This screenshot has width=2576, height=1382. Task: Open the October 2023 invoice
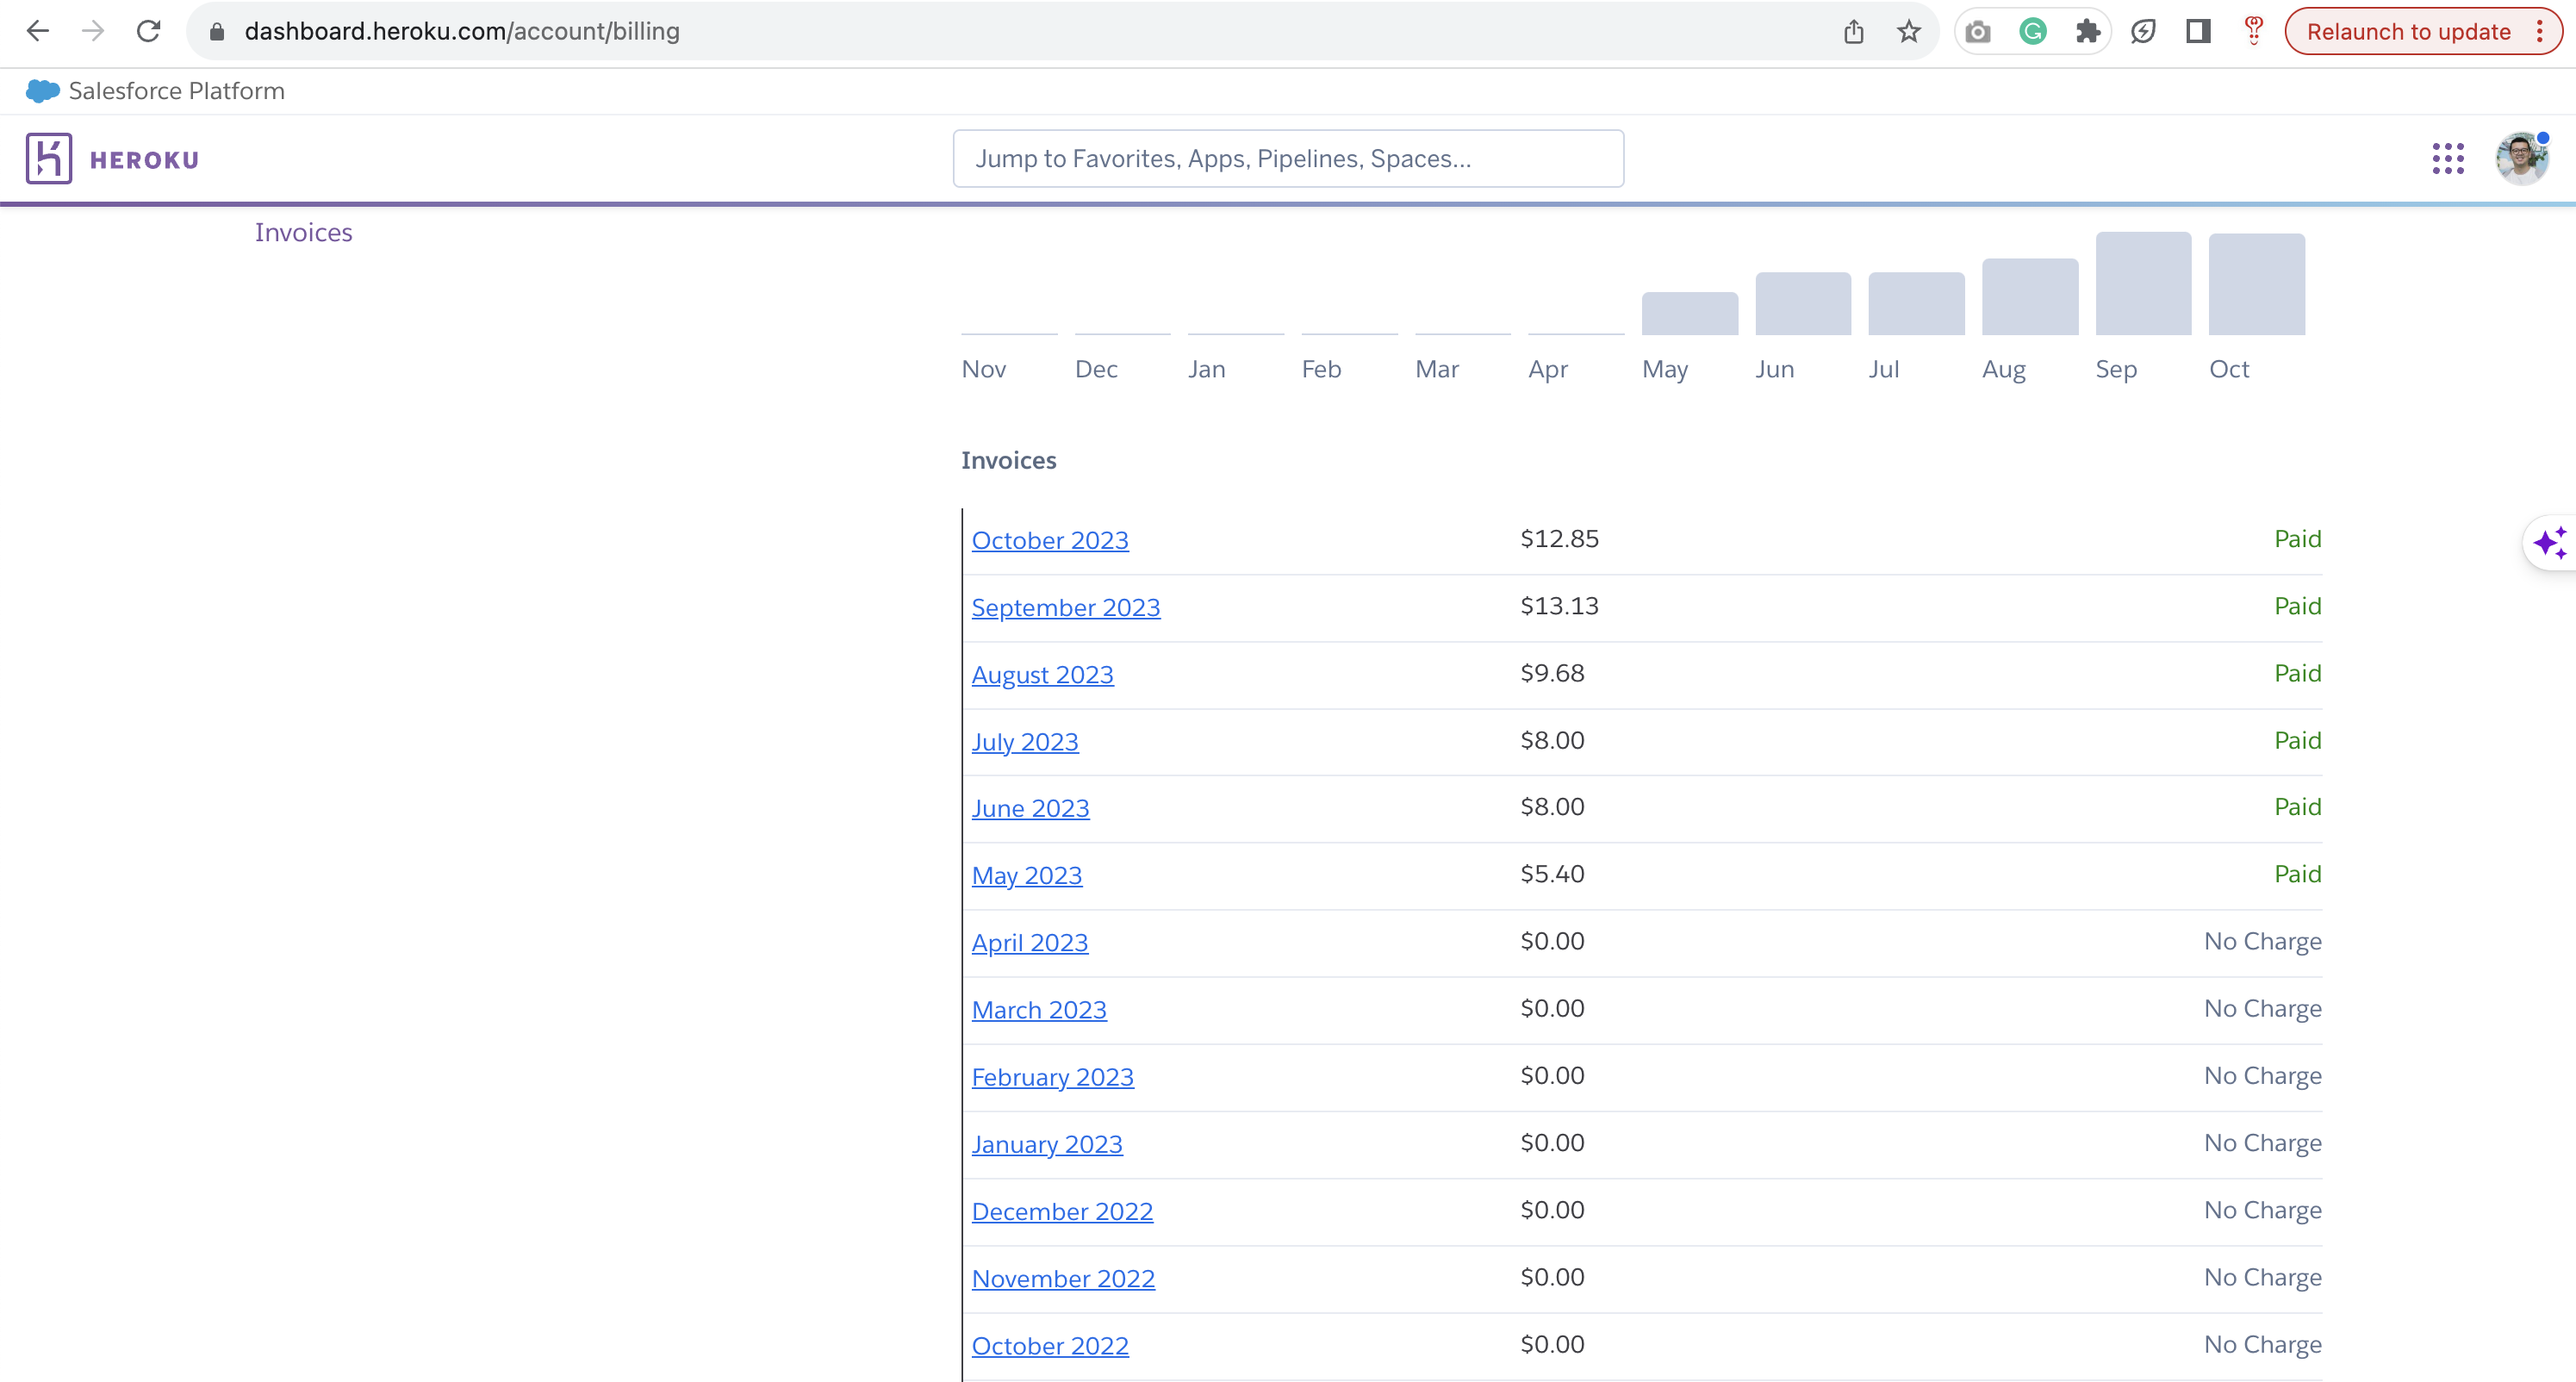click(1049, 540)
